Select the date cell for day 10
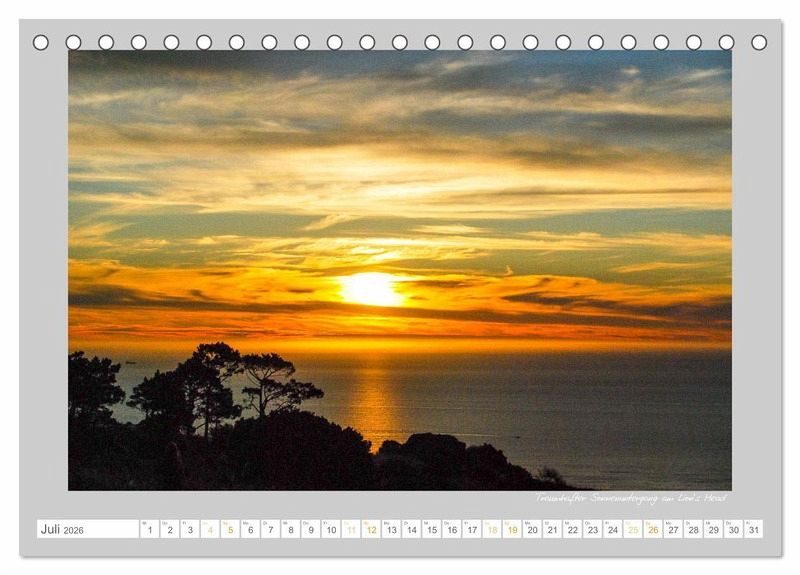The width and height of the screenshot is (800, 575). (331, 529)
